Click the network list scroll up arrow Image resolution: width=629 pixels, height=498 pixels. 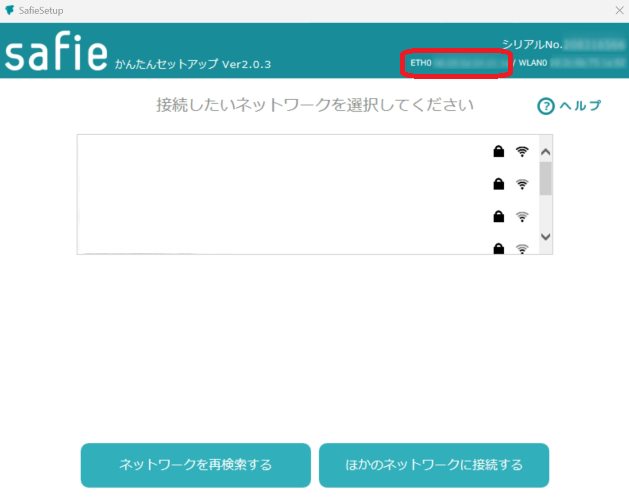coord(546,152)
